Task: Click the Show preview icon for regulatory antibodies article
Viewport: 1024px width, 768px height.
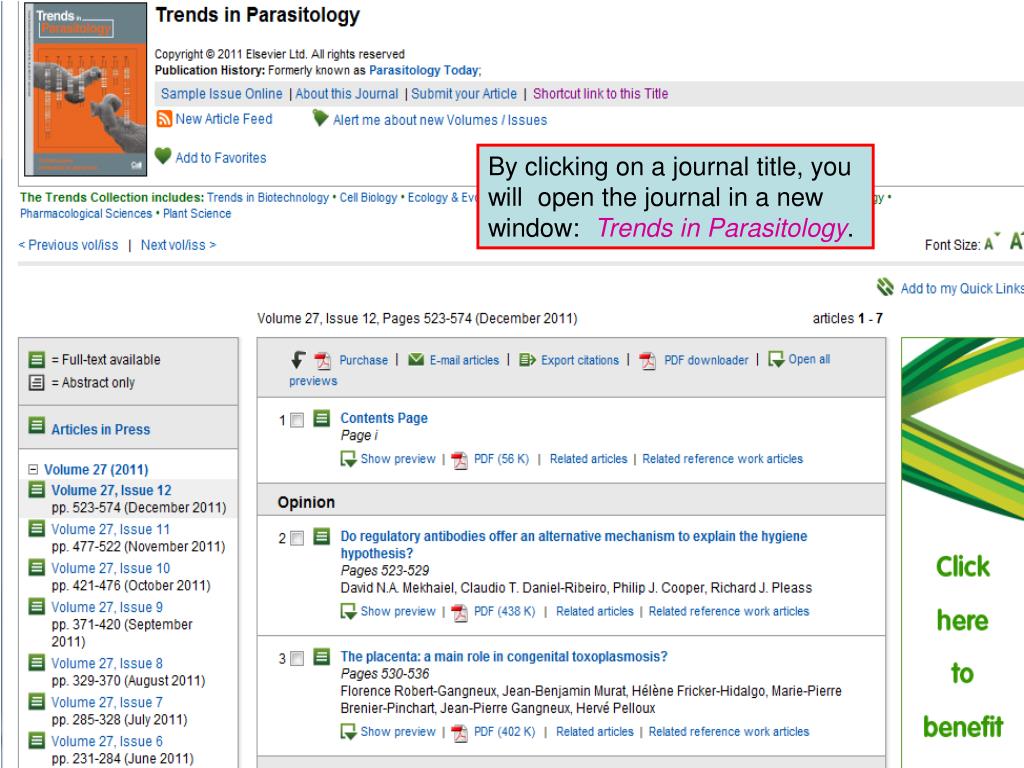Action: (348, 612)
